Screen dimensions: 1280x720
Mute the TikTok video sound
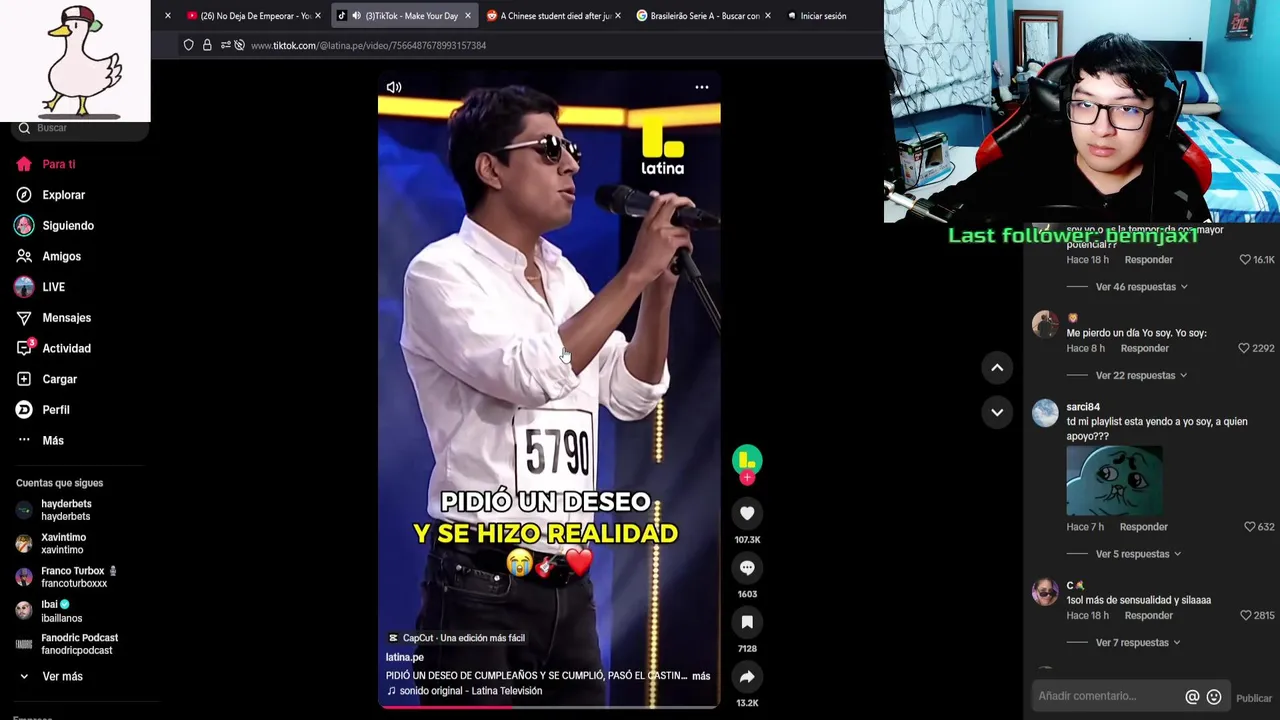(394, 87)
